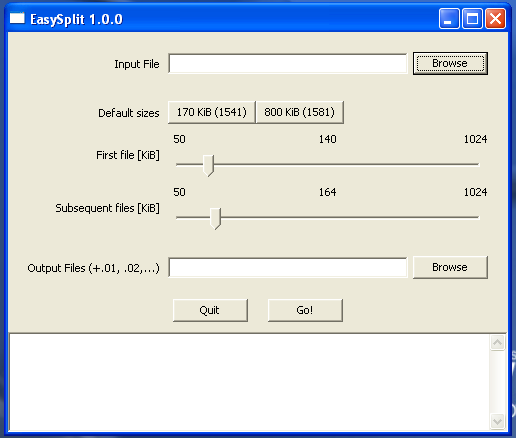Click inside the log output text area

point(249,382)
